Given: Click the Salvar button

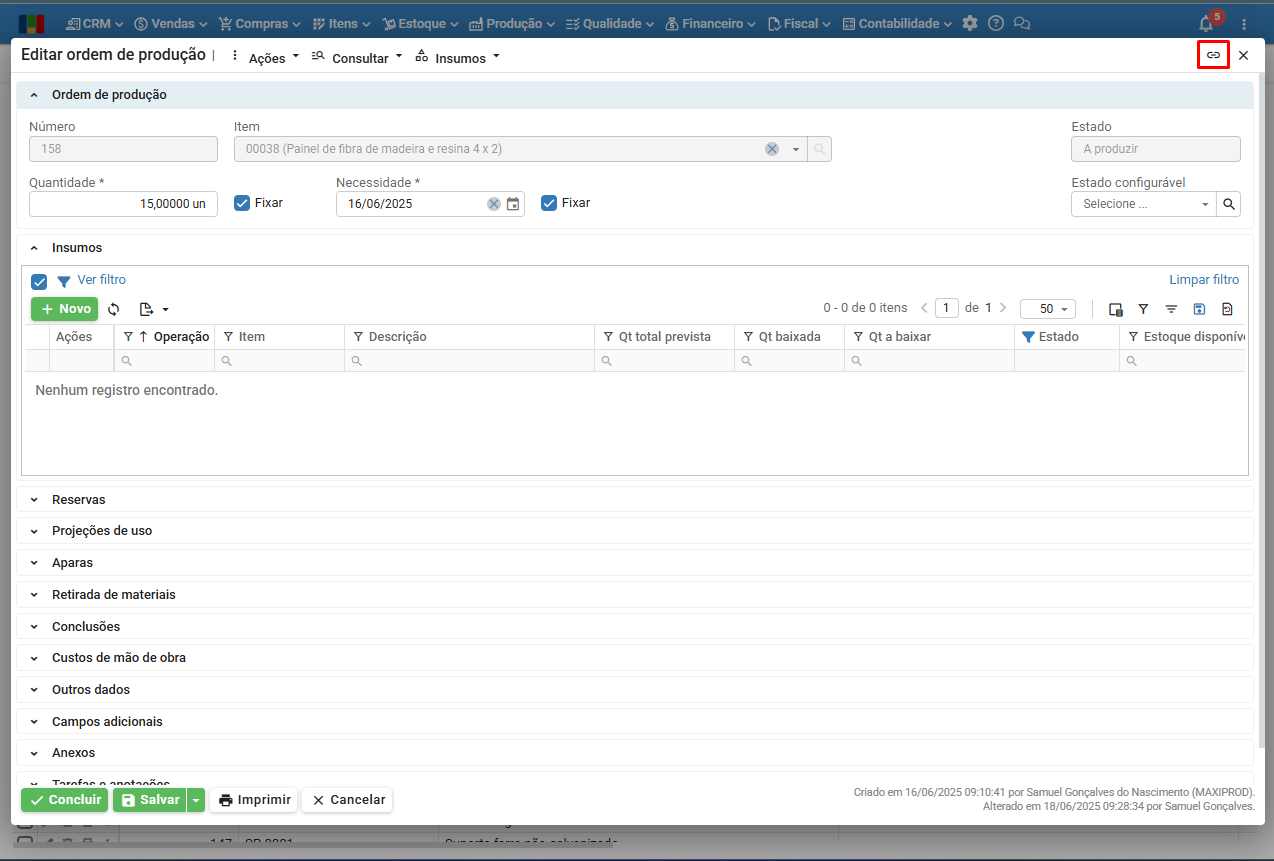Looking at the screenshot, I should click(x=150, y=800).
